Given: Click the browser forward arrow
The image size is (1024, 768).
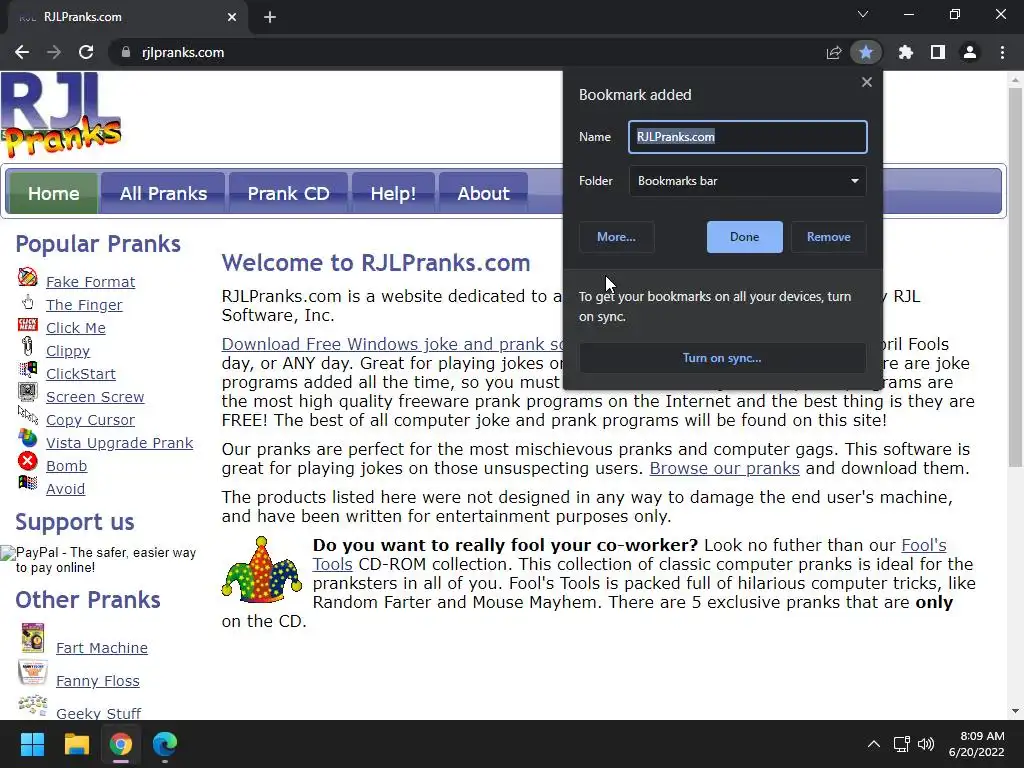Looking at the screenshot, I should (54, 52).
